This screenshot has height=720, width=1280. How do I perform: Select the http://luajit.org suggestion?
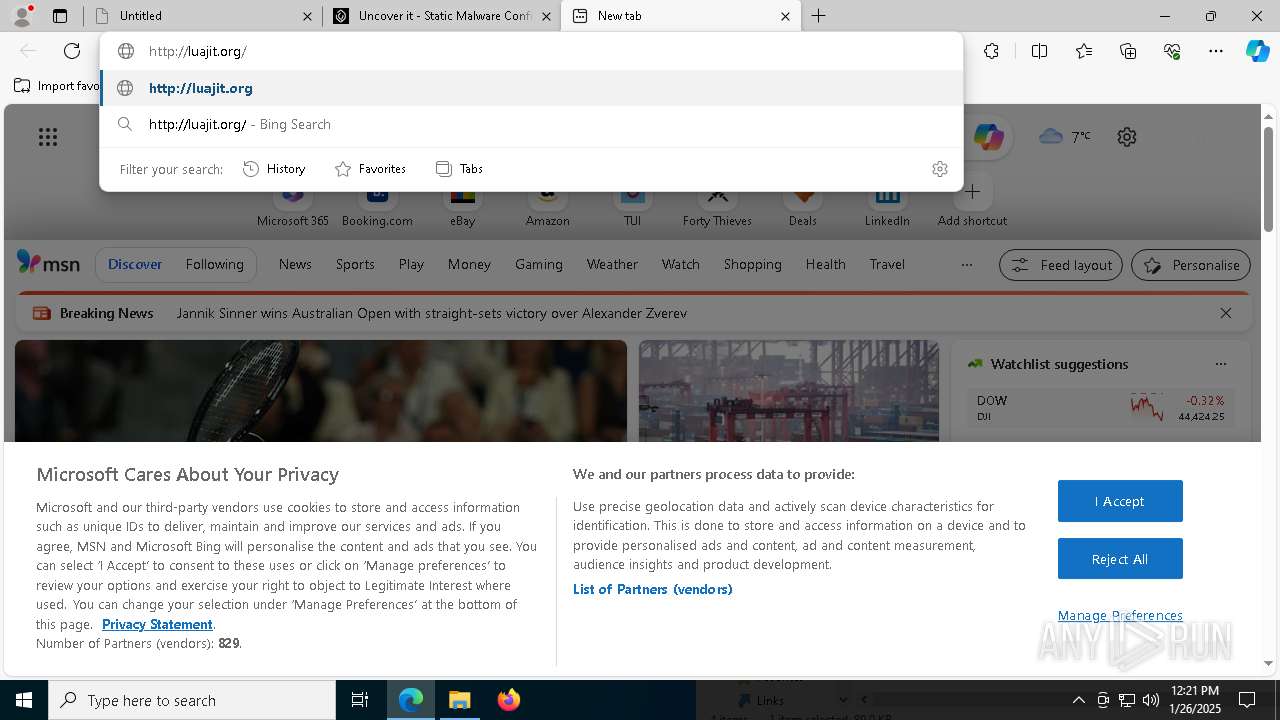531,88
